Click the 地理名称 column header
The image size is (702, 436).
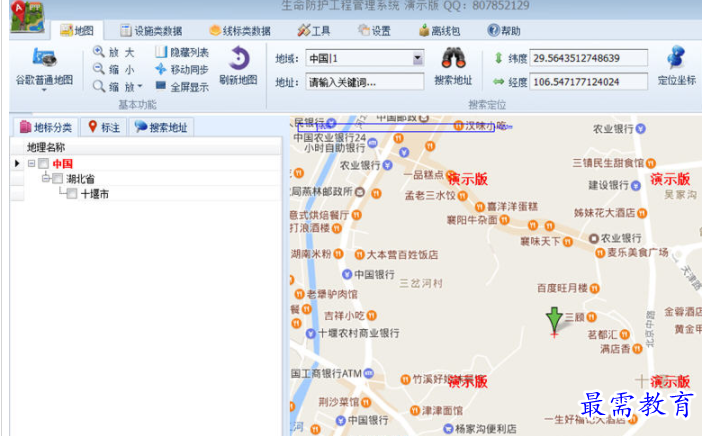tap(152, 147)
